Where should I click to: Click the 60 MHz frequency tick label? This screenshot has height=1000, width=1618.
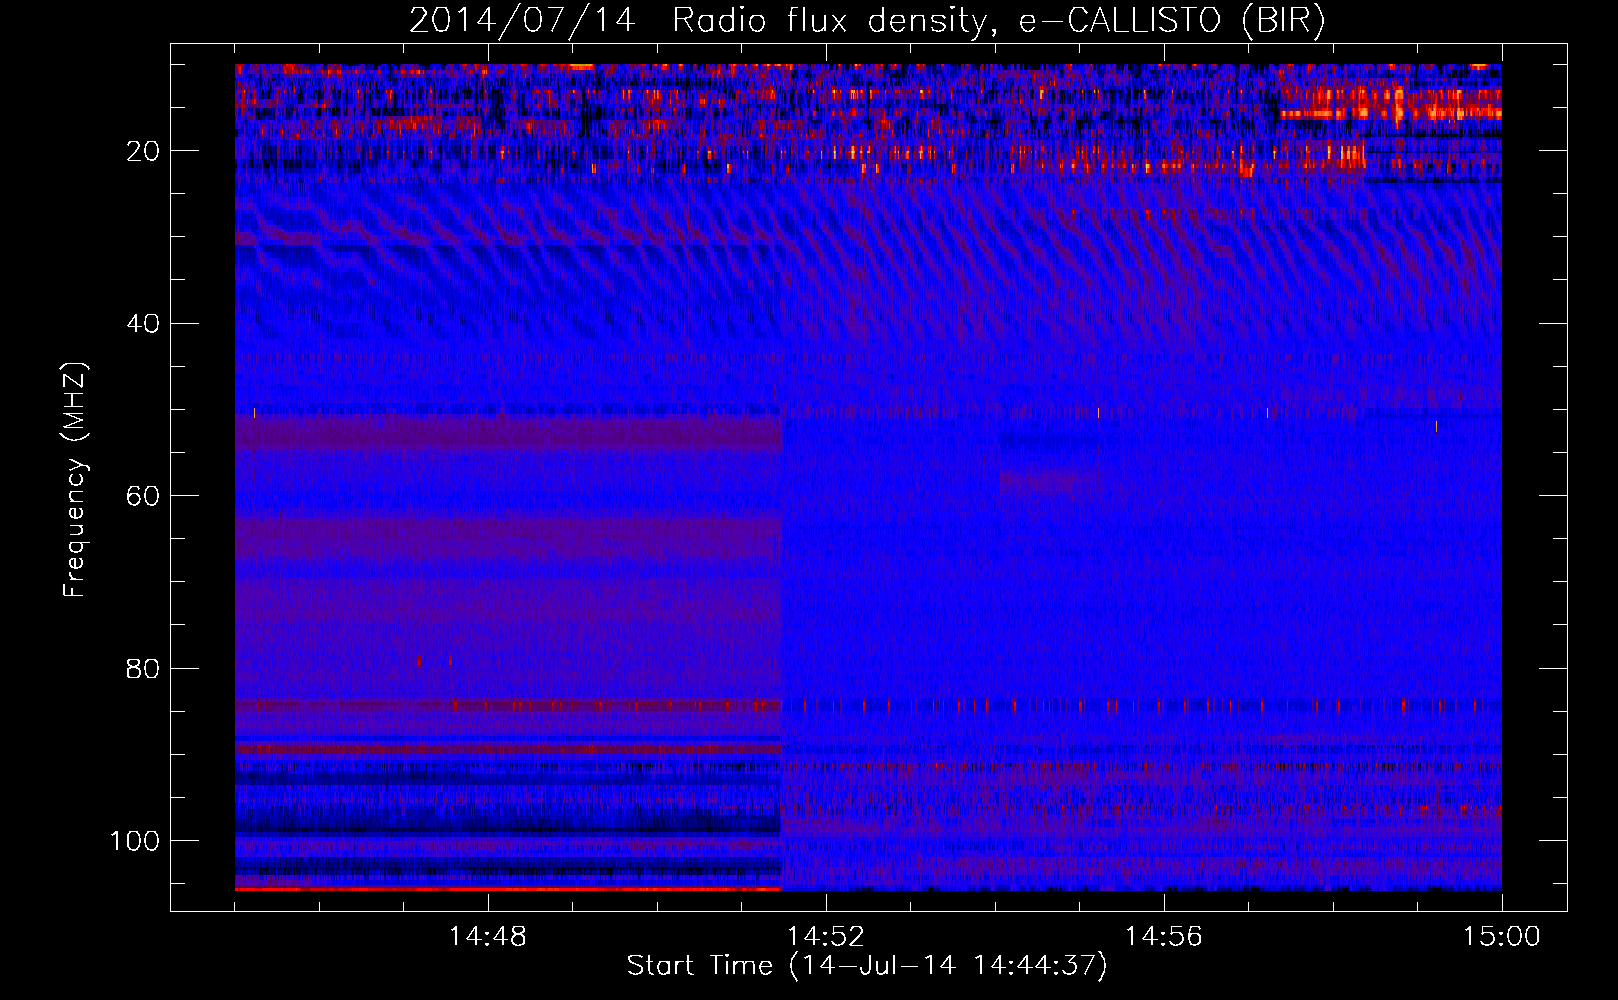tap(143, 496)
